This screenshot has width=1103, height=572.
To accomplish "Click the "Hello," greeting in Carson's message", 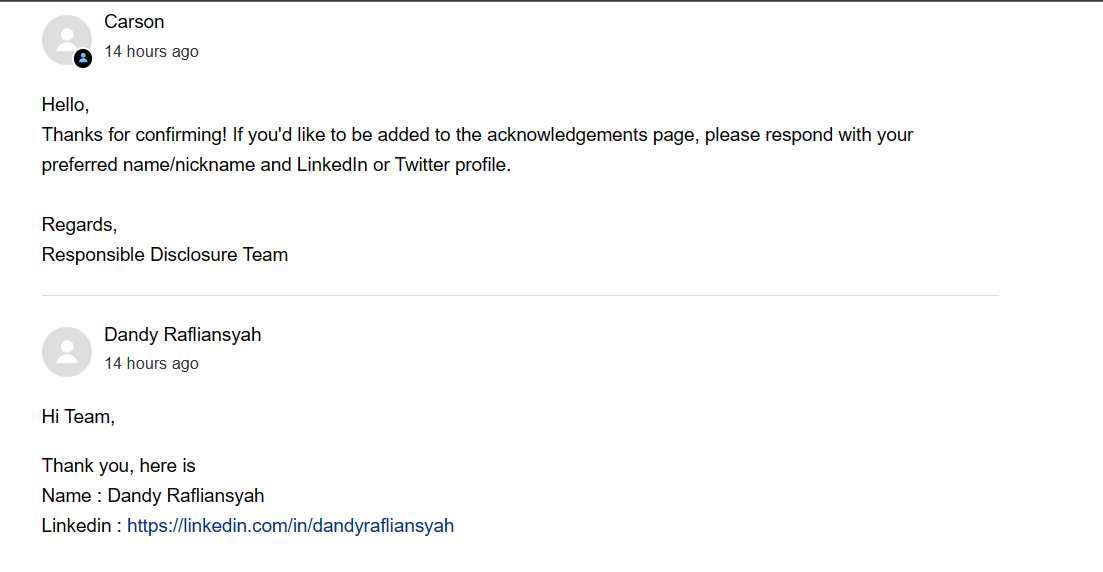I will 65,104.
